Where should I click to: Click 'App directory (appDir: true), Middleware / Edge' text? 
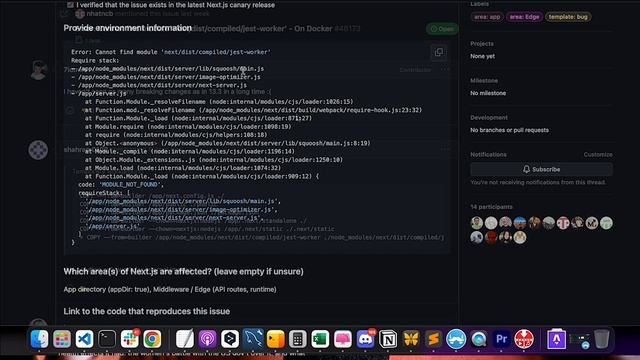tap(170, 289)
